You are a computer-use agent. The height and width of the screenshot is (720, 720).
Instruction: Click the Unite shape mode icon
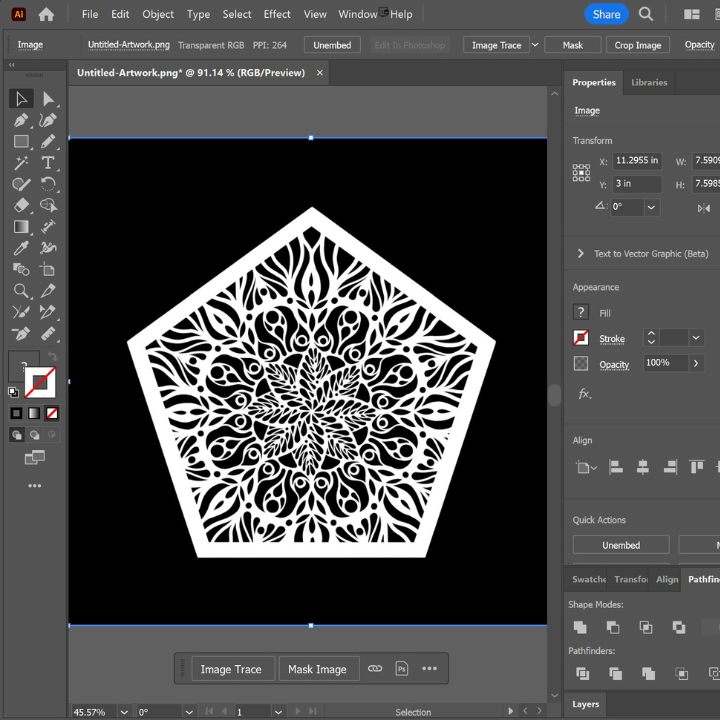pos(580,627)
